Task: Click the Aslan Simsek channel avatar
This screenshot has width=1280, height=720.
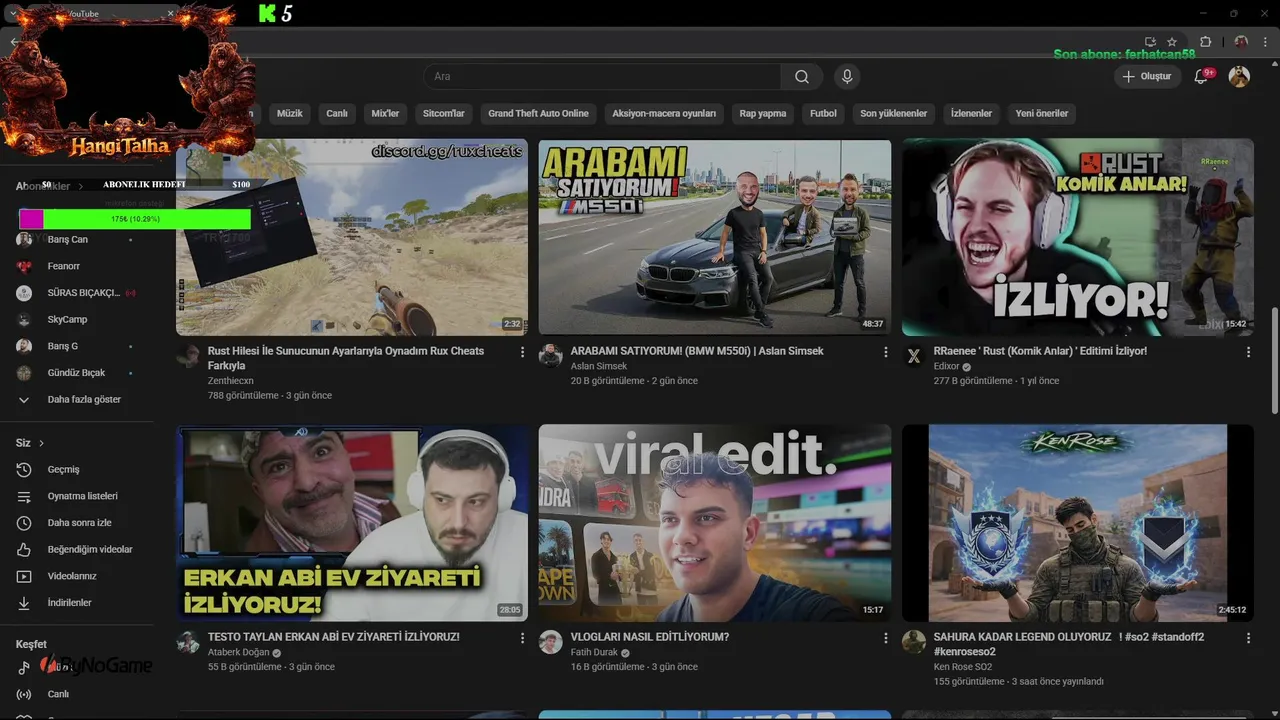Action: (550, 356)
